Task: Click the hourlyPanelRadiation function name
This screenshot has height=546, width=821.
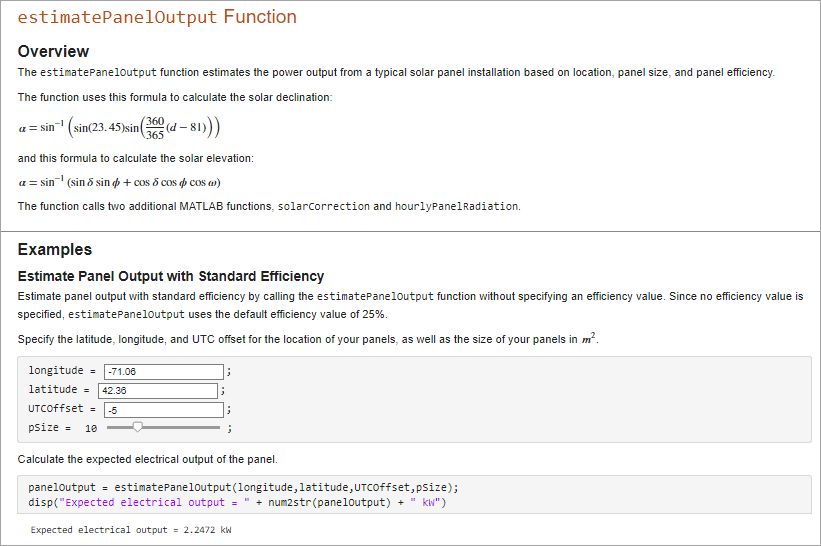Action: click(457, 206)
